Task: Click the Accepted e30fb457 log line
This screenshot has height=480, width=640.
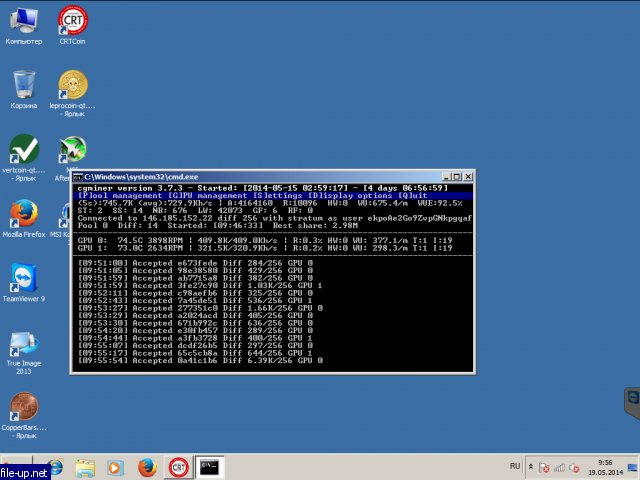Action: pyautogui.click(x=196, y=331)
